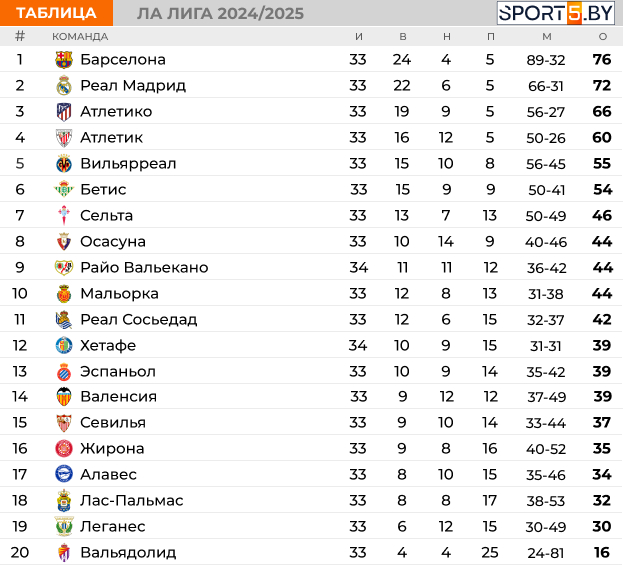623x565 pixels.
Task: Click the Real Madrid crest icon
Action: 64,85
